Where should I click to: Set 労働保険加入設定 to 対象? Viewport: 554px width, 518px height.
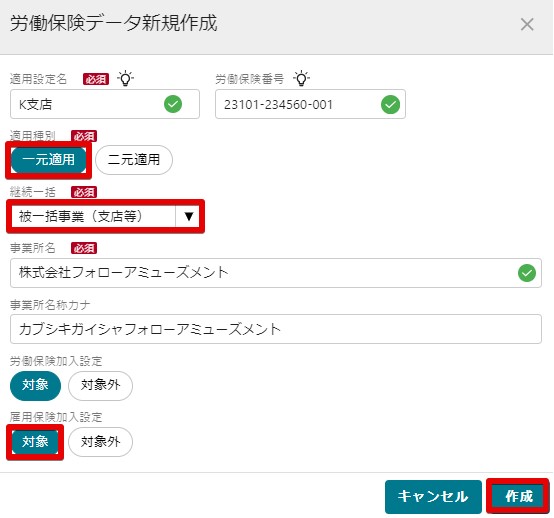35,385
